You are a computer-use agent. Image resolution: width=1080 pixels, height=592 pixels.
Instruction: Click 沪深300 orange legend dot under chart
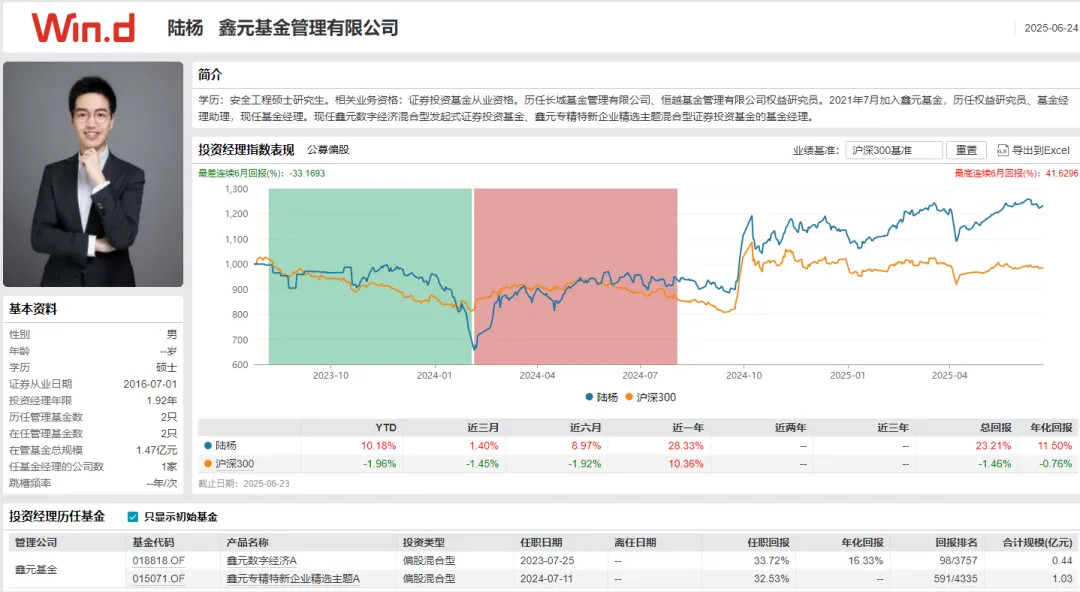tap(629, 397)
